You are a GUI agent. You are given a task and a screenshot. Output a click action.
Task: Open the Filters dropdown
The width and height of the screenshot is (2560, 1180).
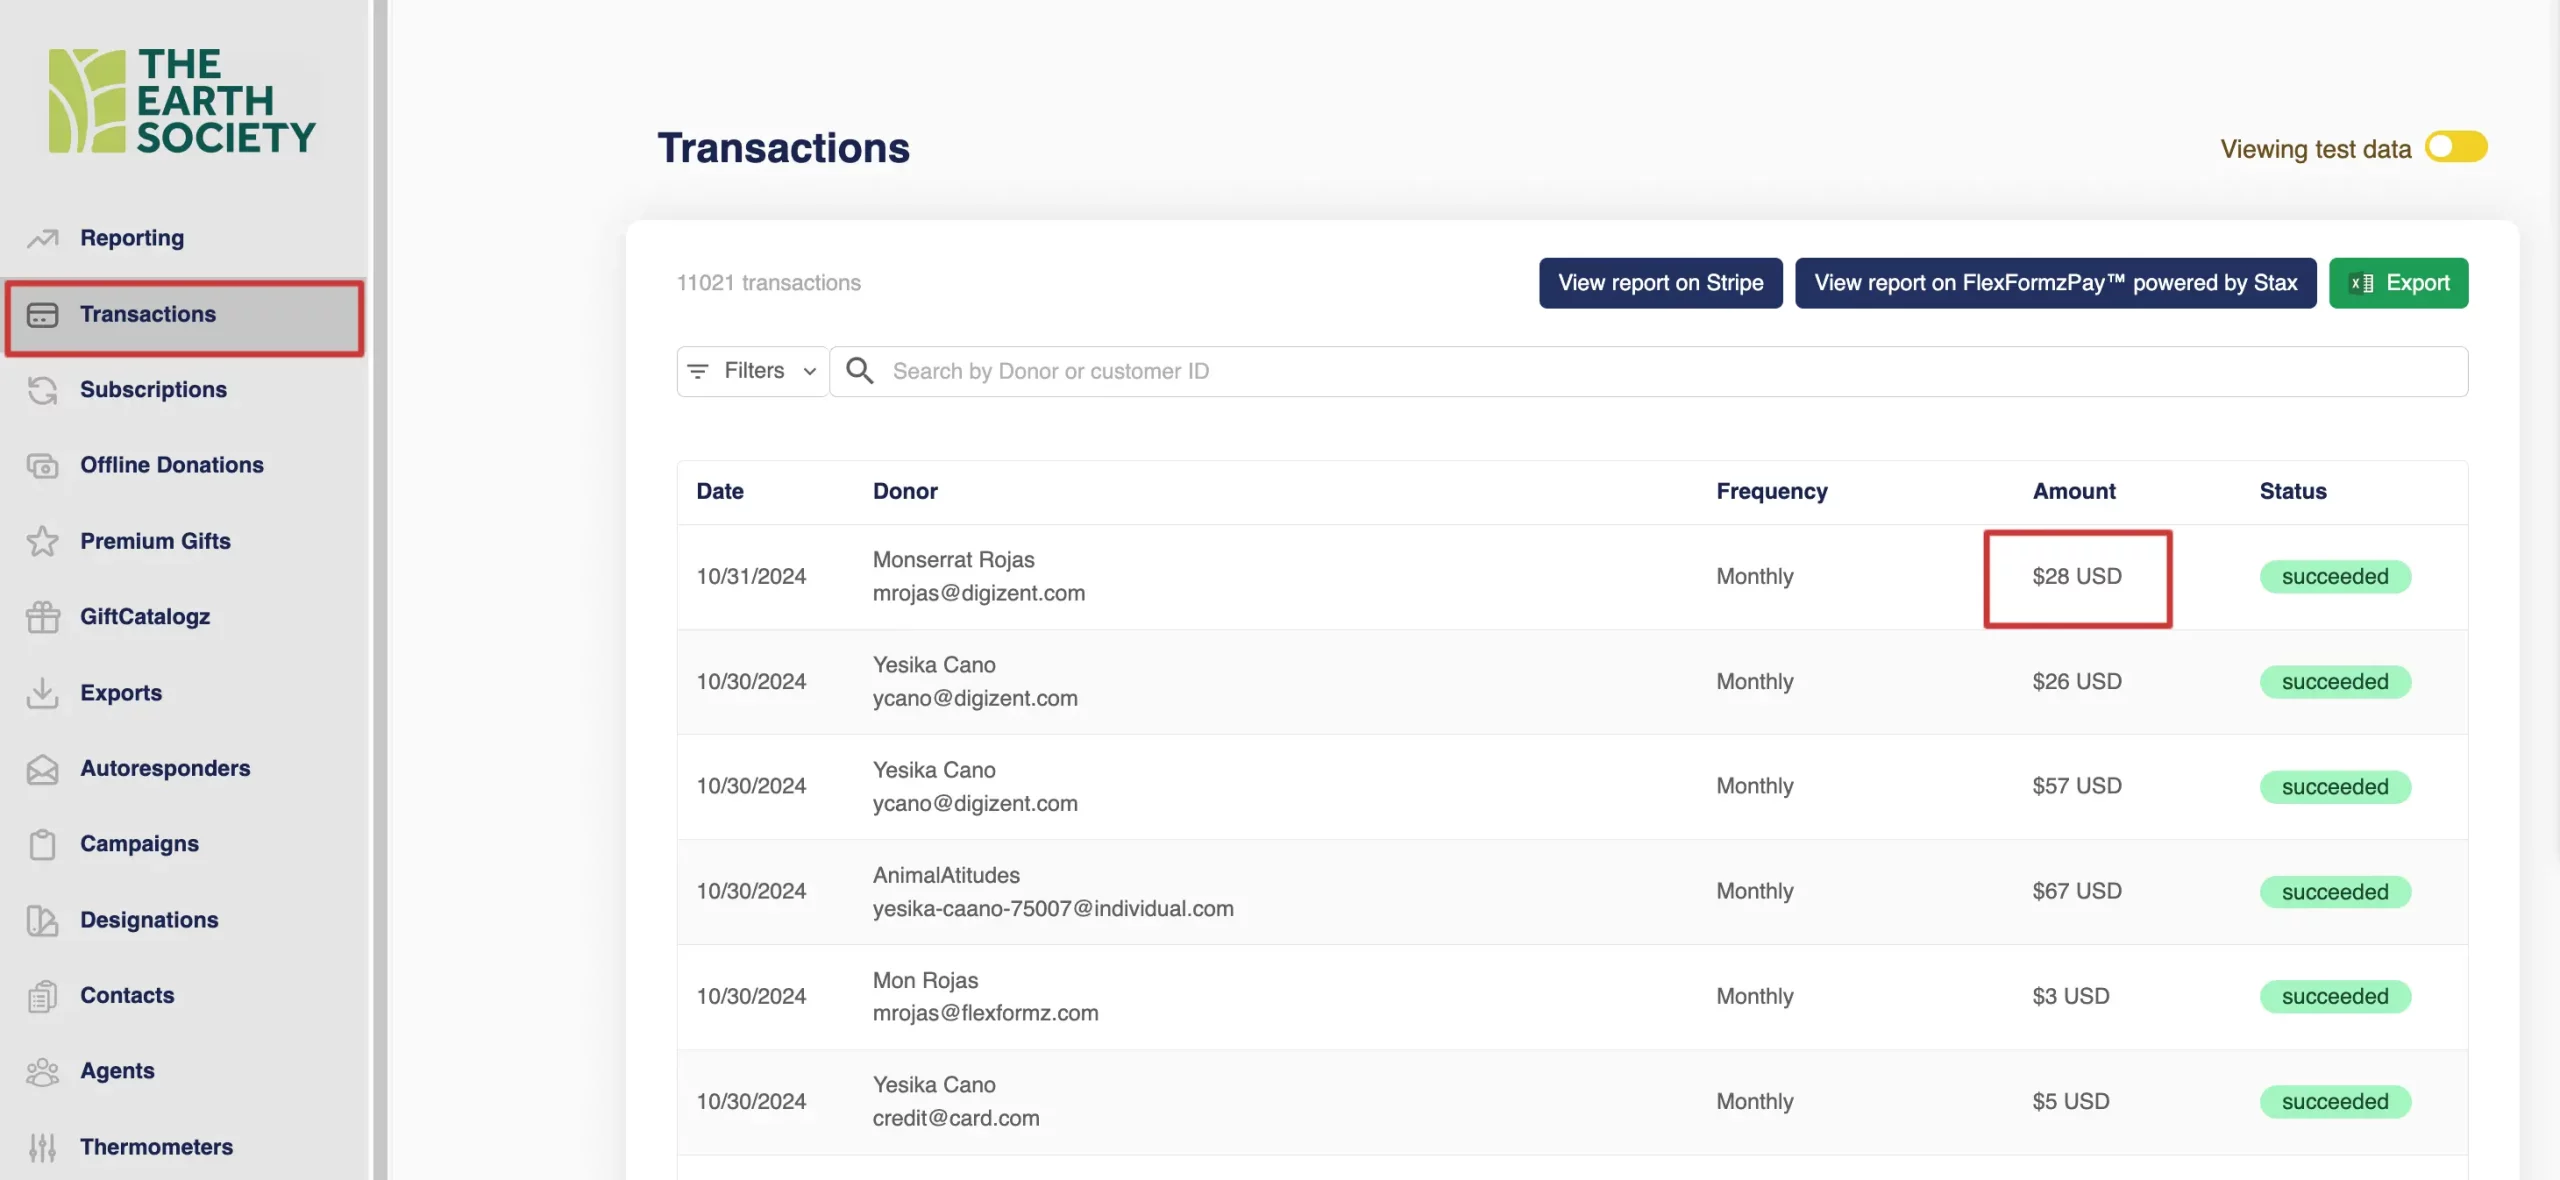[x=752, y=371]
